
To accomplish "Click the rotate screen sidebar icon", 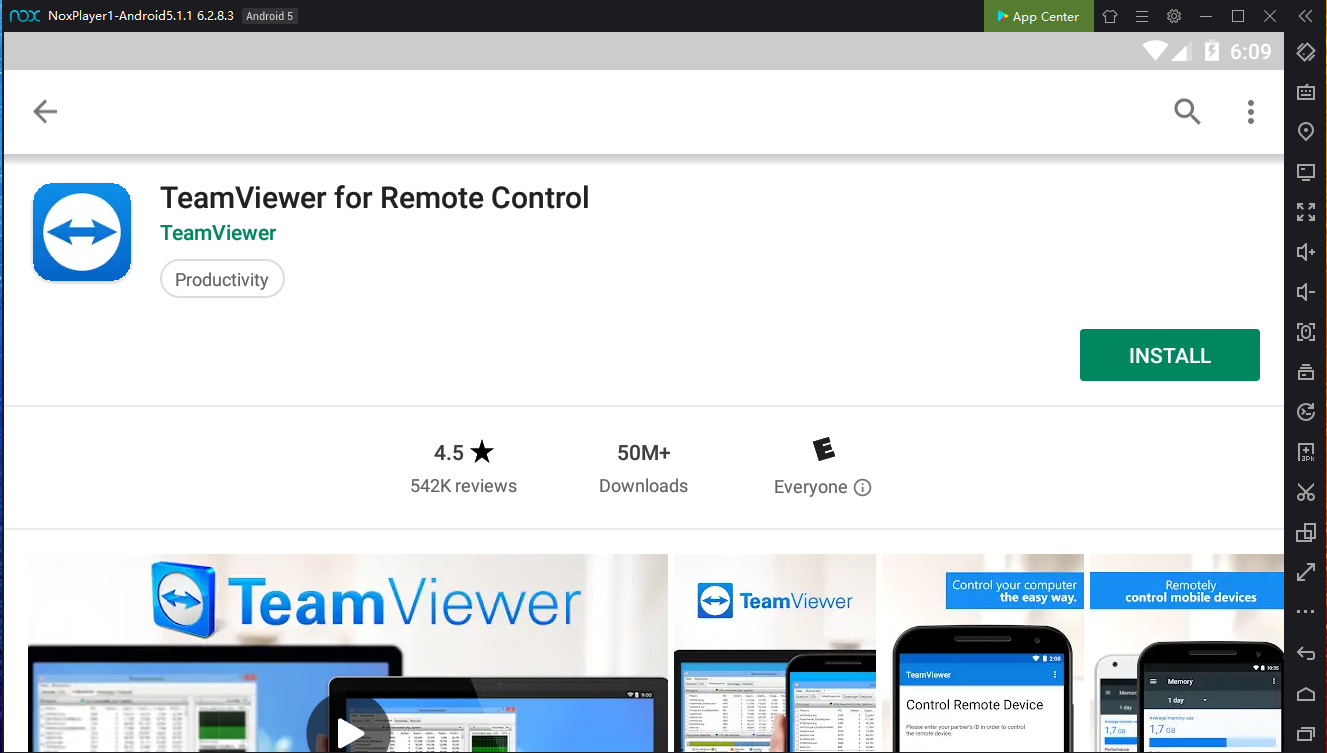I will [x=1305, y=52].
